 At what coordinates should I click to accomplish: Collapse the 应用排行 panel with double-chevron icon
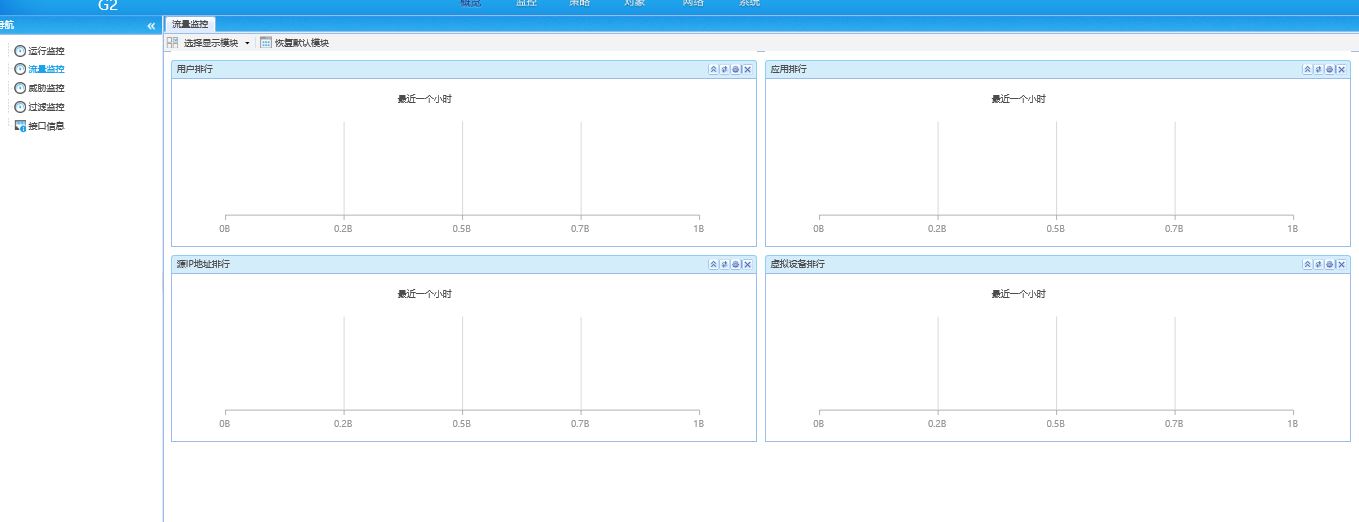pyautogui.click(x=1308, y=69)
